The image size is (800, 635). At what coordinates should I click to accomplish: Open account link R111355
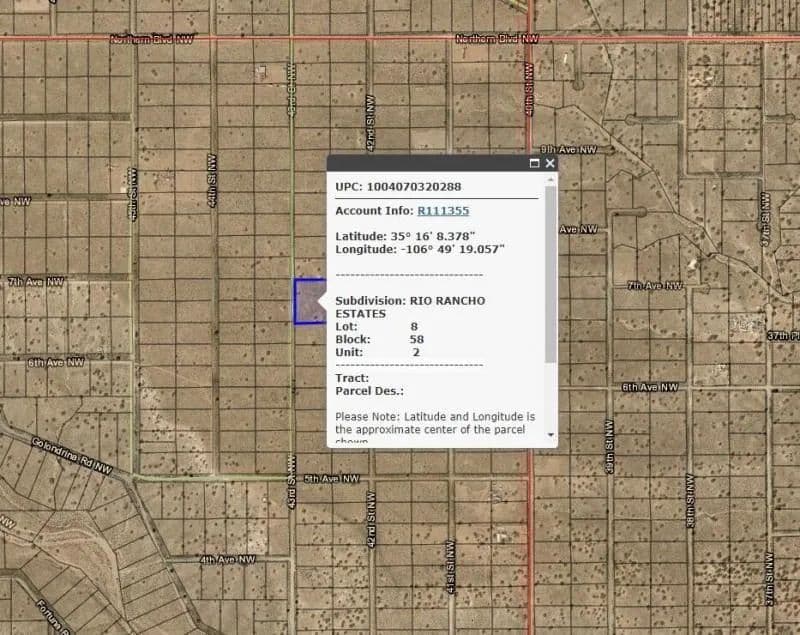[443, 211]
